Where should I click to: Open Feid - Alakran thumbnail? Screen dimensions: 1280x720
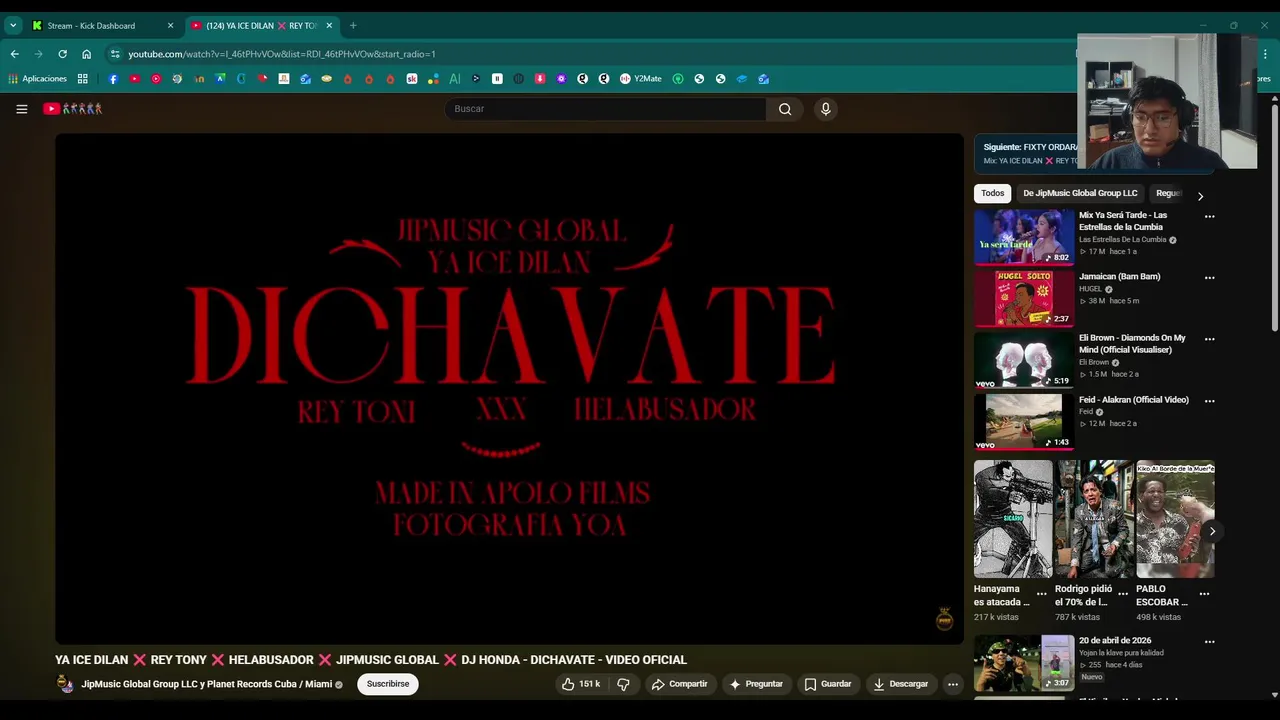click(x=1024, y=421)
